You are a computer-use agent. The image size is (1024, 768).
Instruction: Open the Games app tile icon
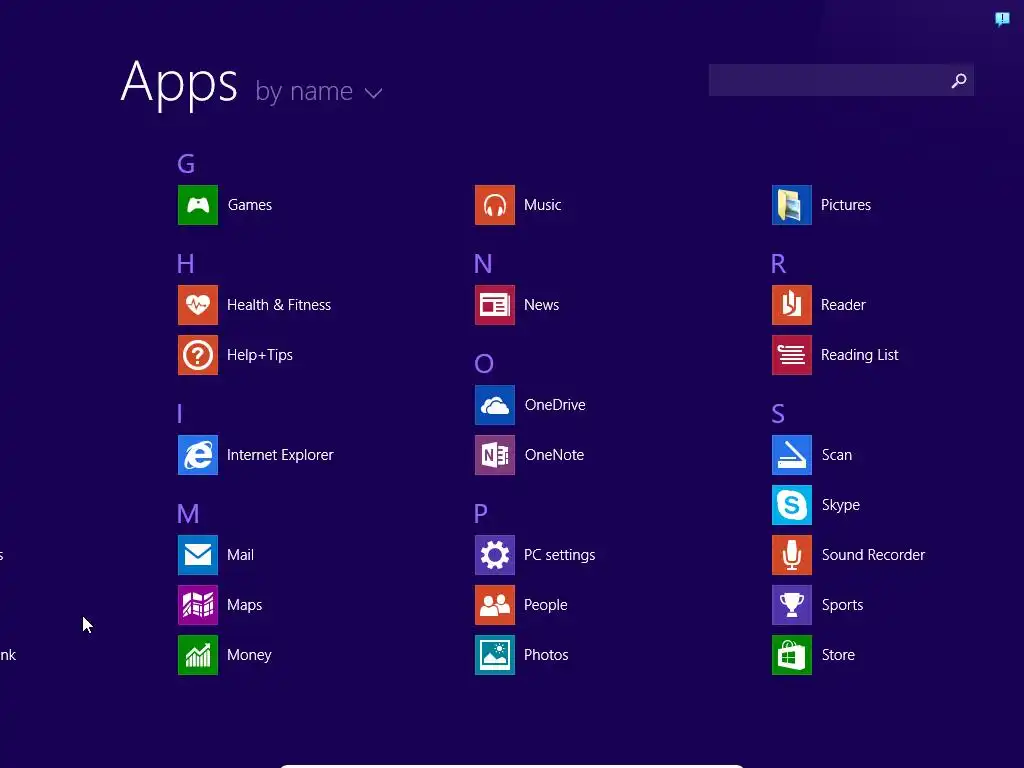198,205
